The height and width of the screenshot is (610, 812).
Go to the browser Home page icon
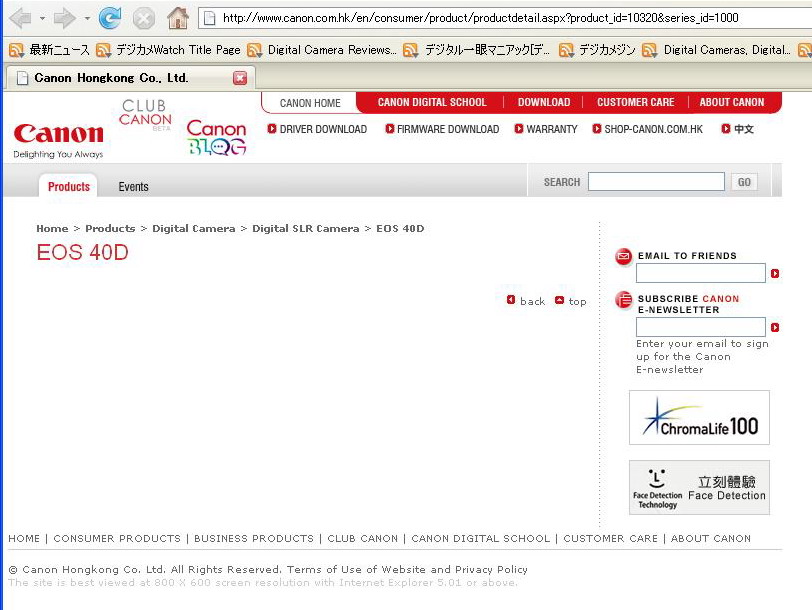pyautogui.click(x=178, y=18)
